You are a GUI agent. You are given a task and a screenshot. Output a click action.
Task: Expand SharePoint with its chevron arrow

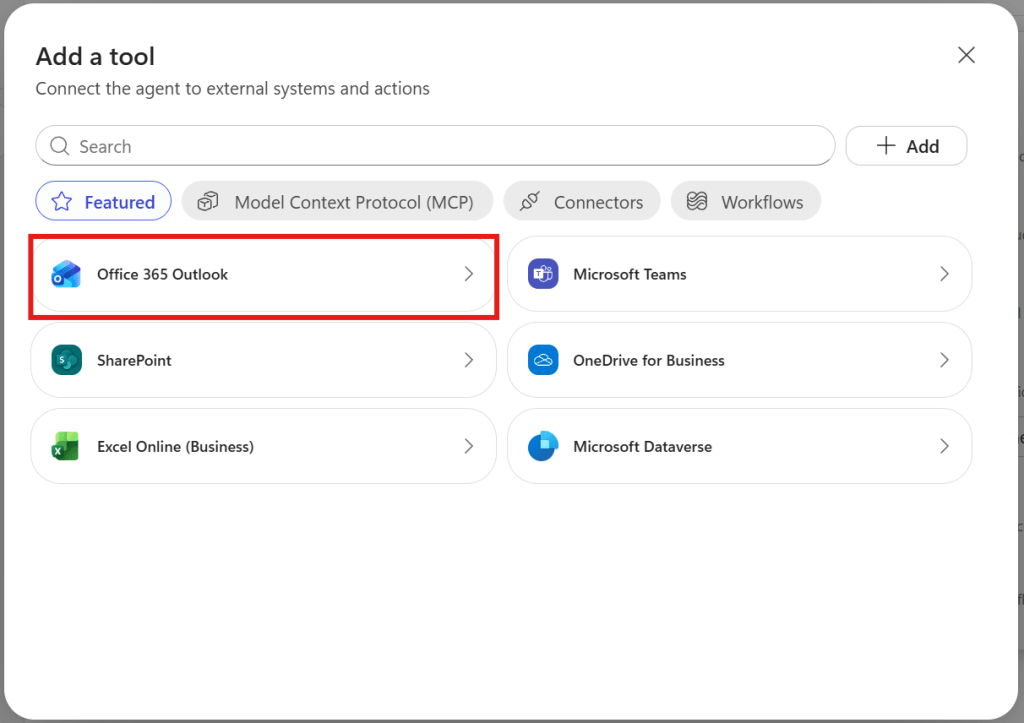(x=468, y=361)
